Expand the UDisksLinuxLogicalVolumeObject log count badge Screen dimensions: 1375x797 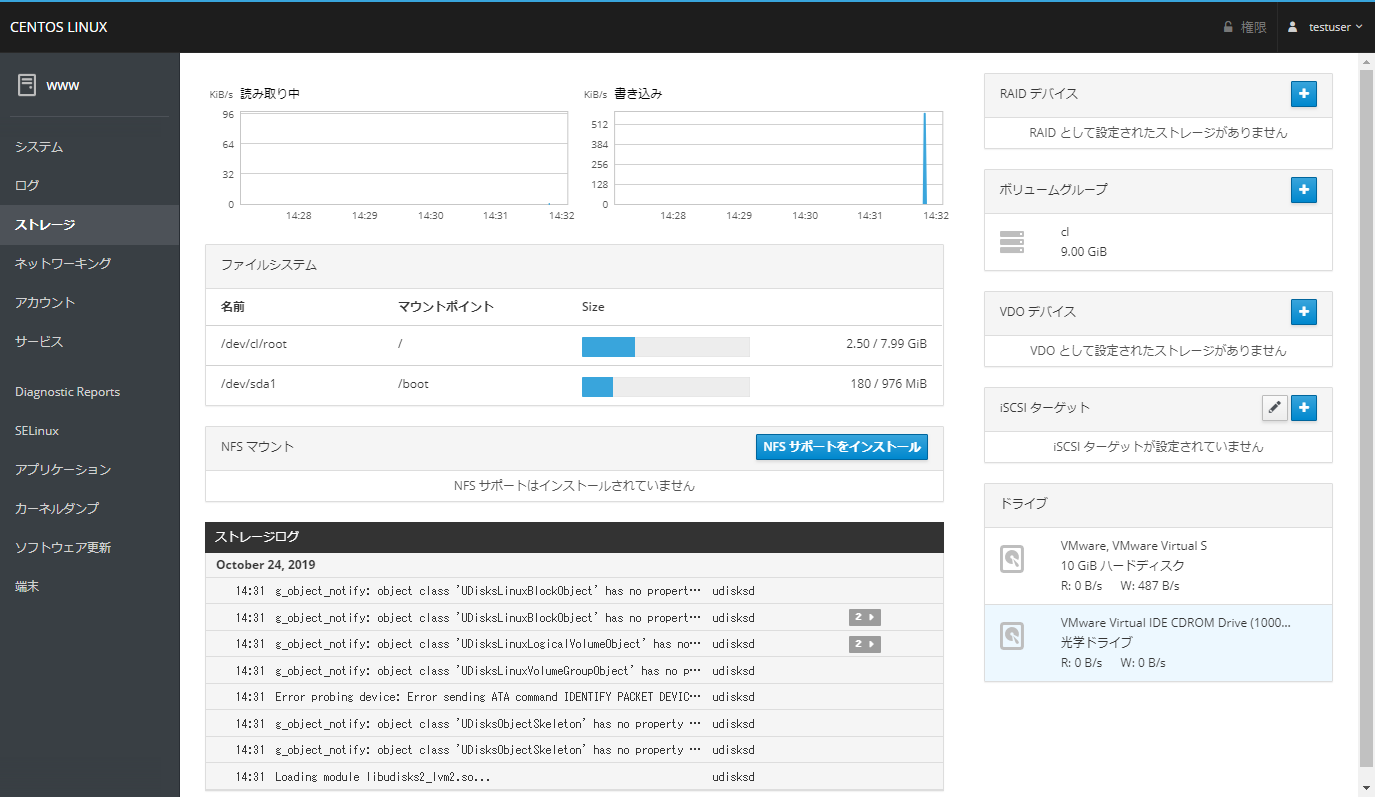864,644
